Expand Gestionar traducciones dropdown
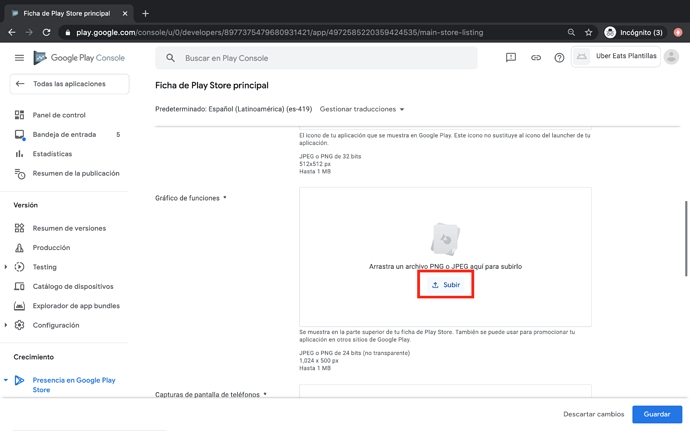This screenshot has height=431, width=690. [362, 109]
